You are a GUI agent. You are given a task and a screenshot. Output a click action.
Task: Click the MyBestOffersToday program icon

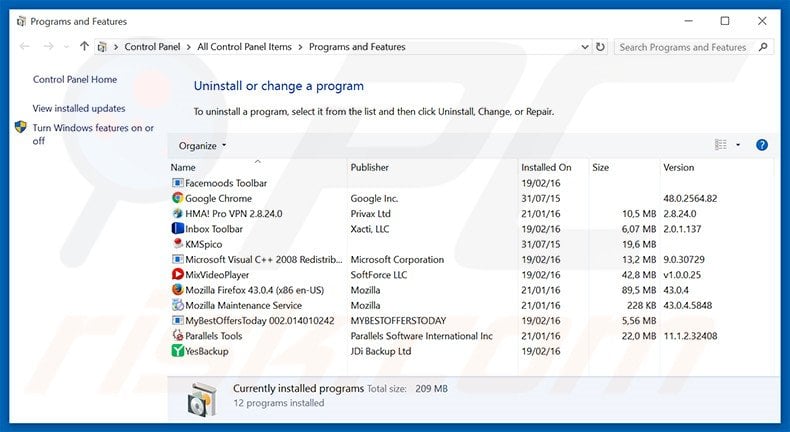(x=177, y=320)
